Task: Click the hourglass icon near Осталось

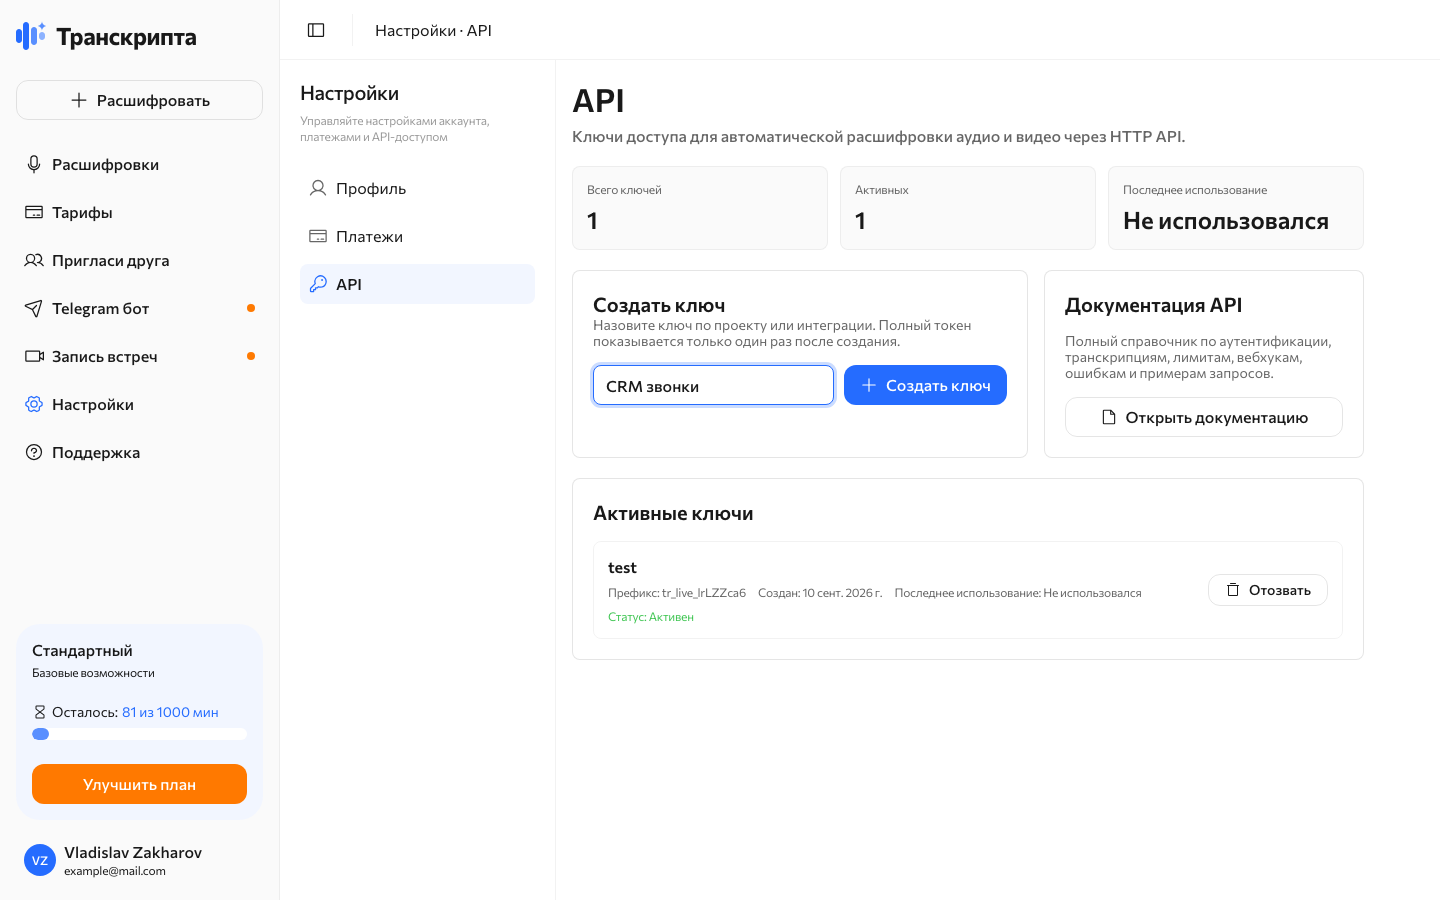Action: click(x=40, y=712)
